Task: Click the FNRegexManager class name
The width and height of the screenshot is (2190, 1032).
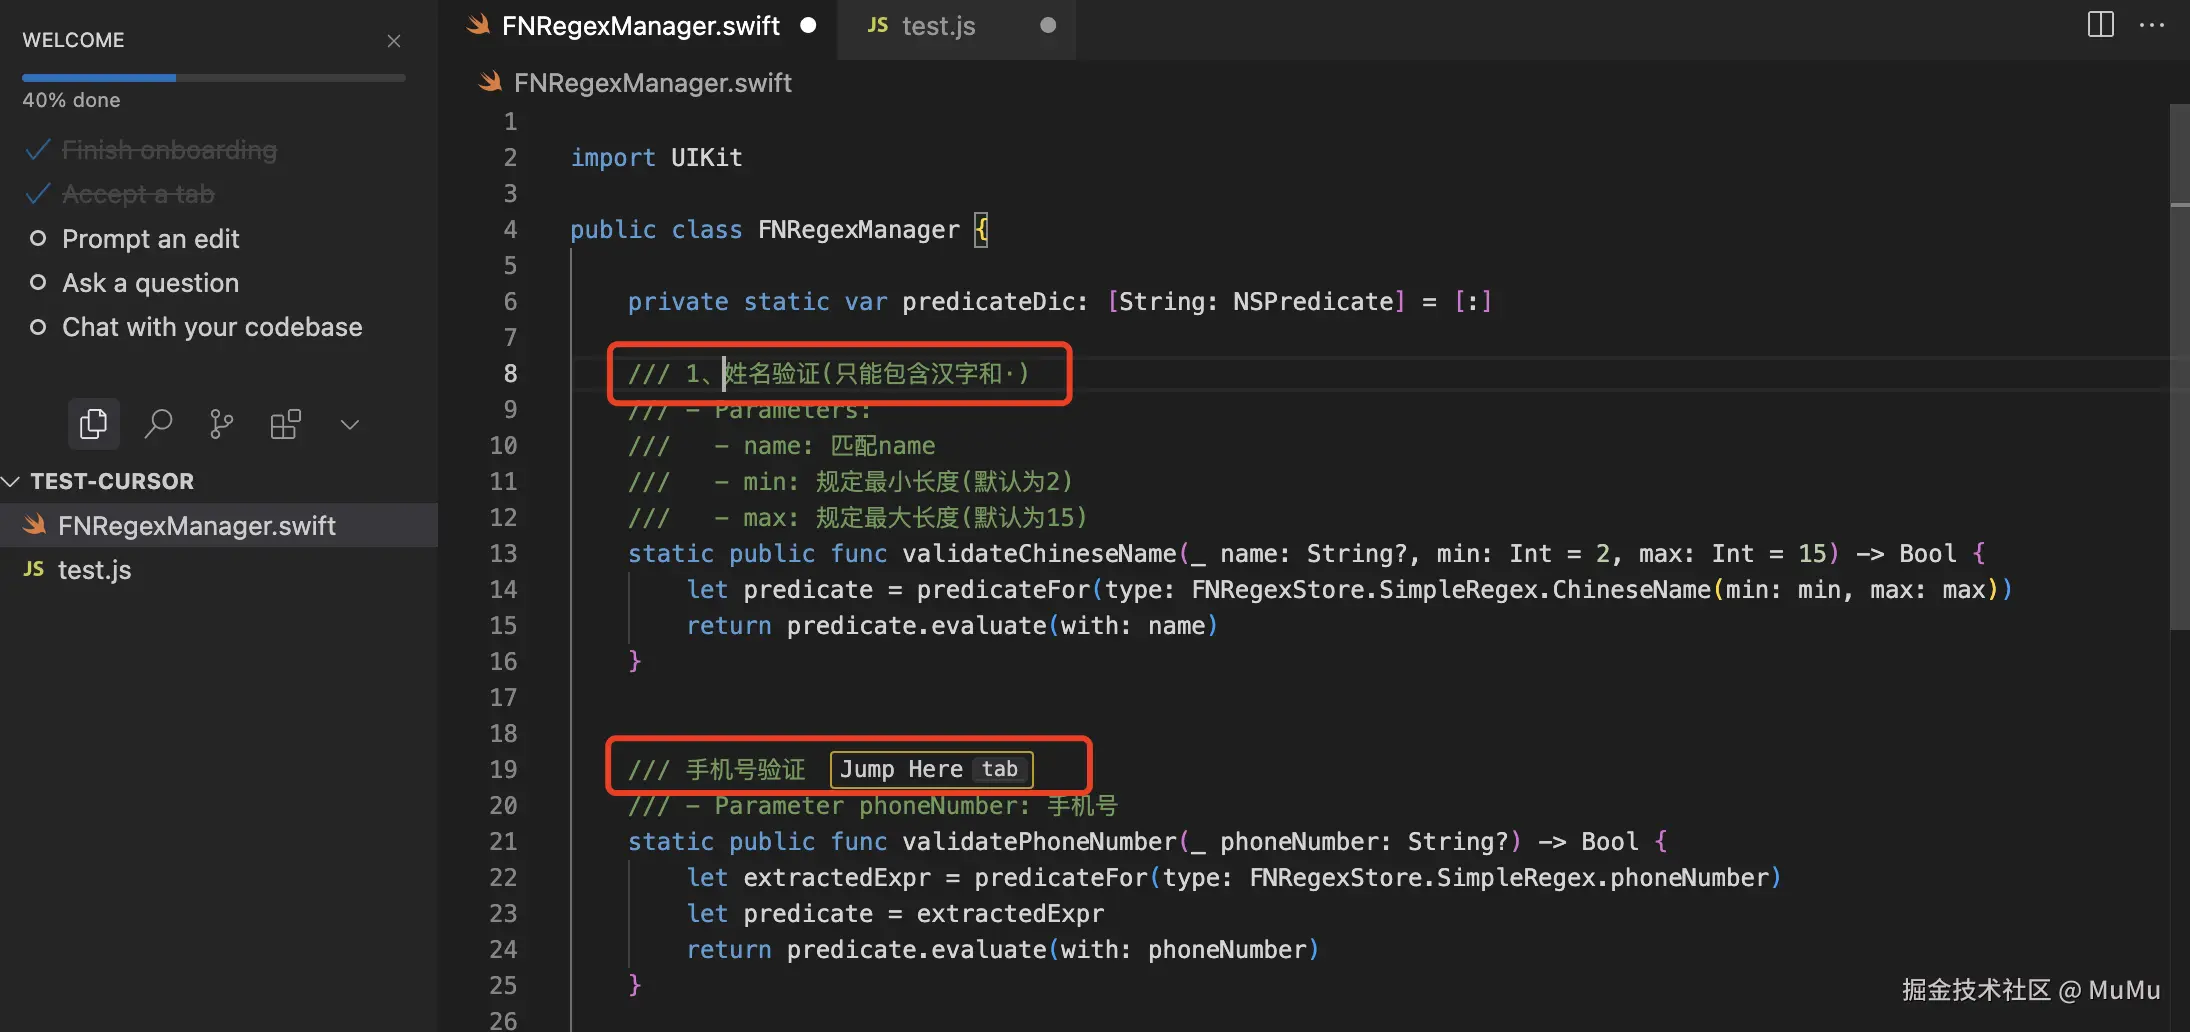Action: point(858,229)
